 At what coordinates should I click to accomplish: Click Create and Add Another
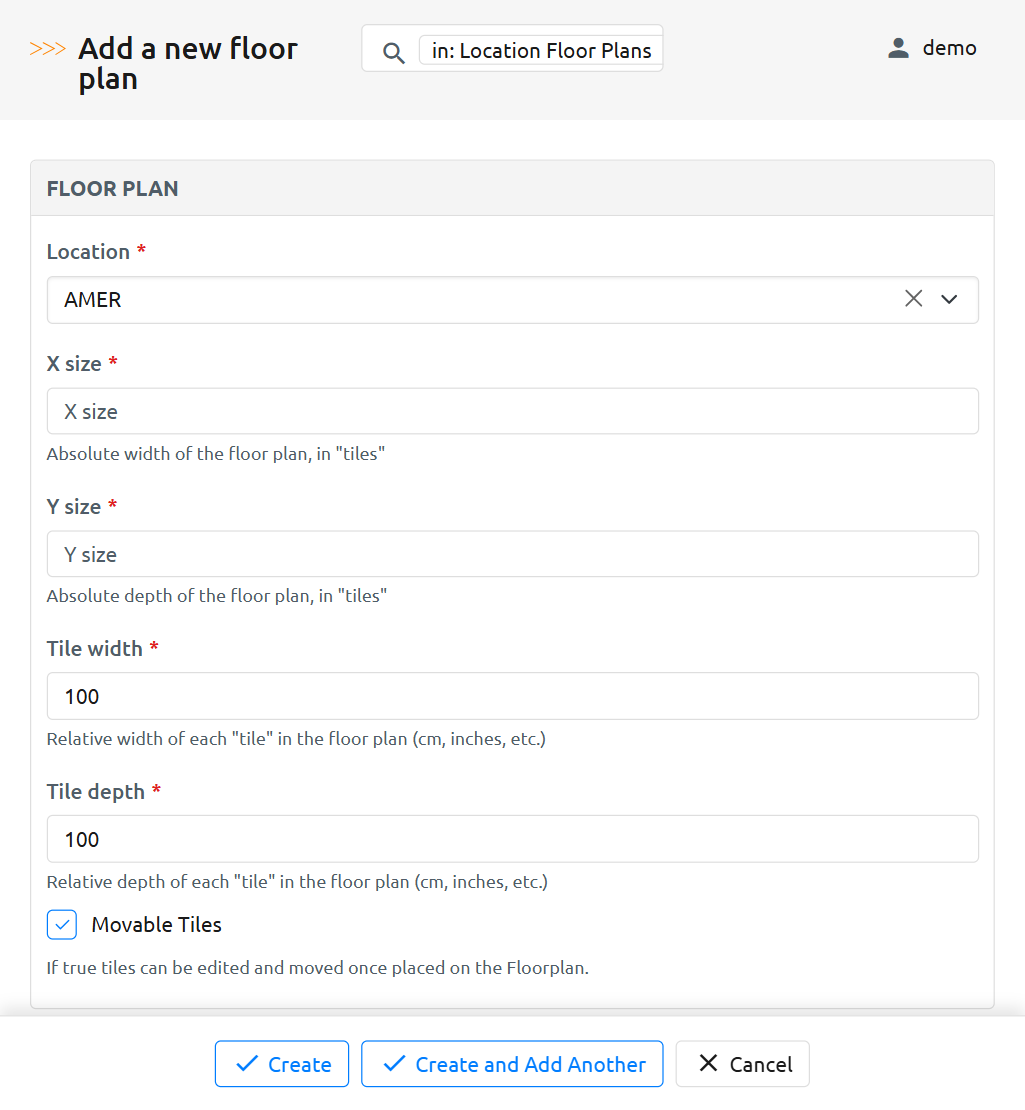[511, 1063]
